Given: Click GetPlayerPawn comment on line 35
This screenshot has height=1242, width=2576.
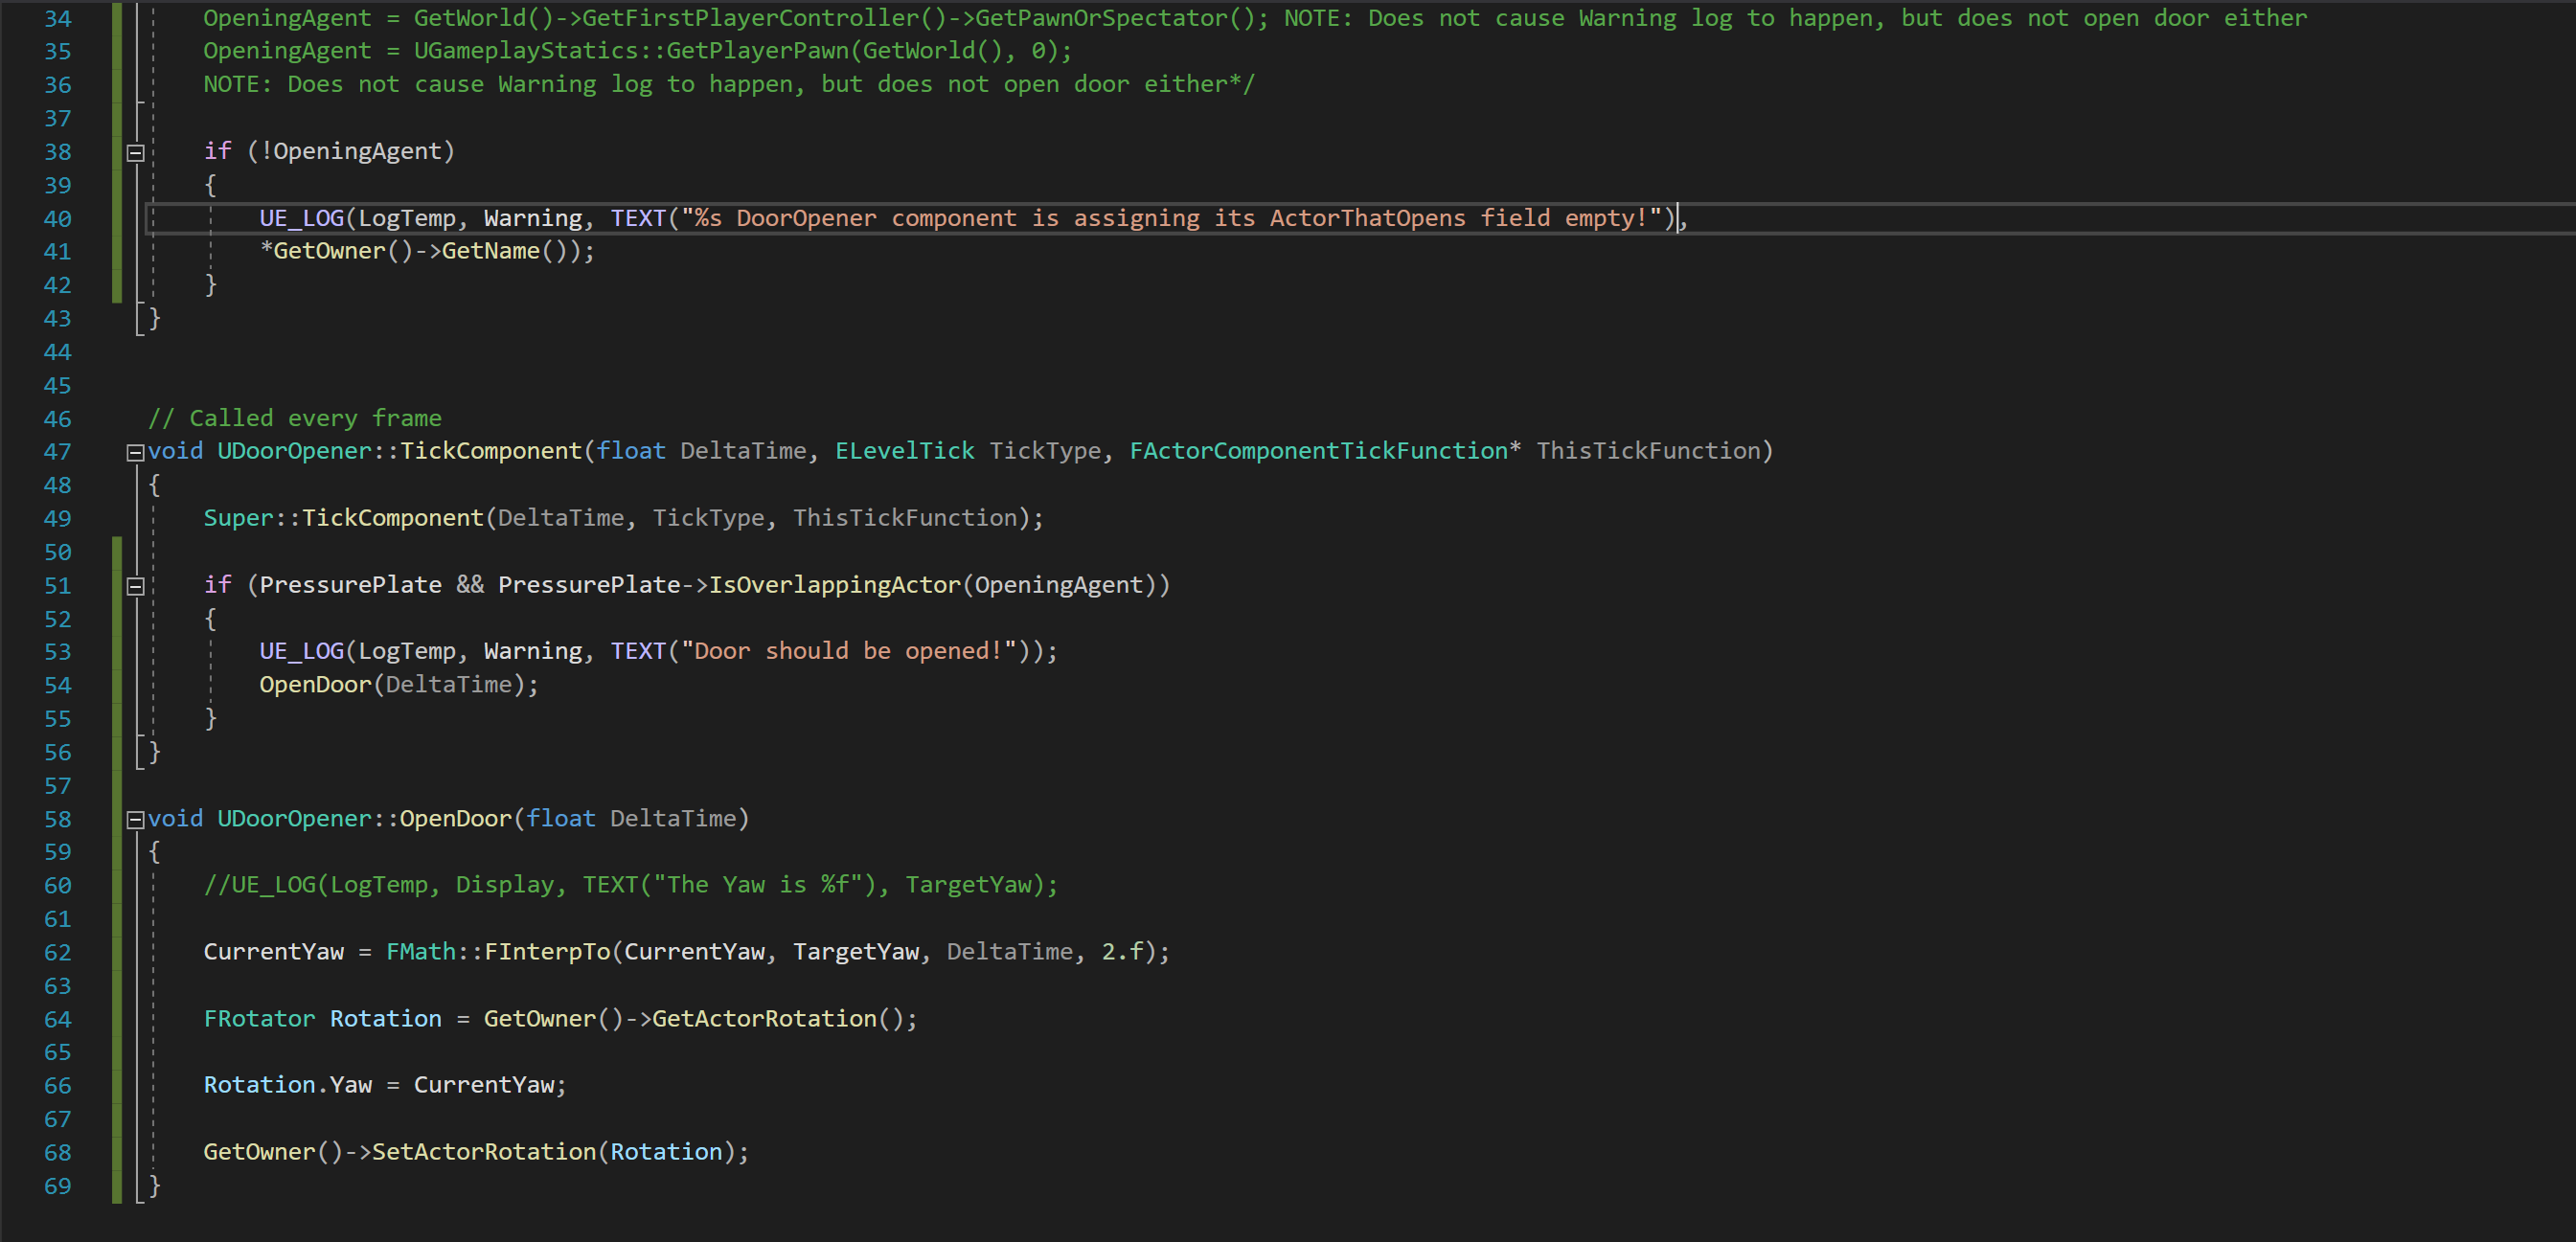Looking at the screenshot, I should (x=758, y=51).
